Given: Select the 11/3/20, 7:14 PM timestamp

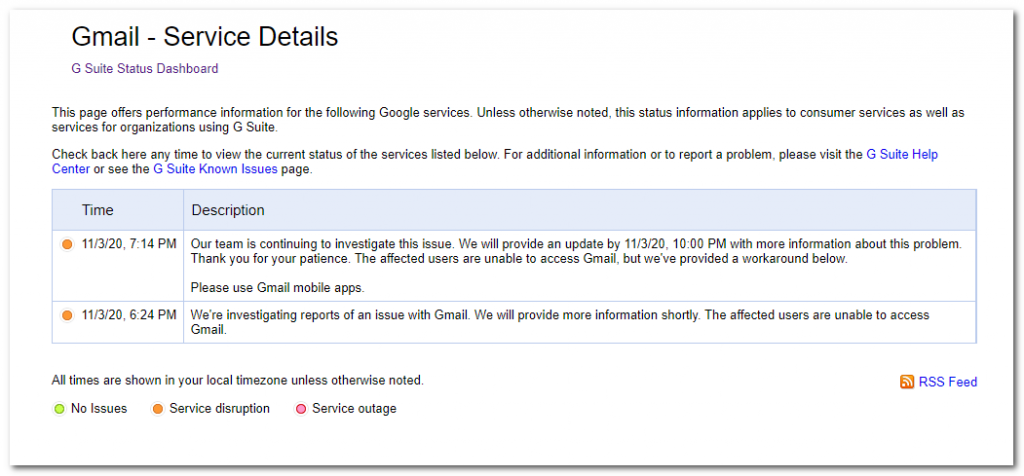Looking at the screenshot, I should click(x=129, y=244).
